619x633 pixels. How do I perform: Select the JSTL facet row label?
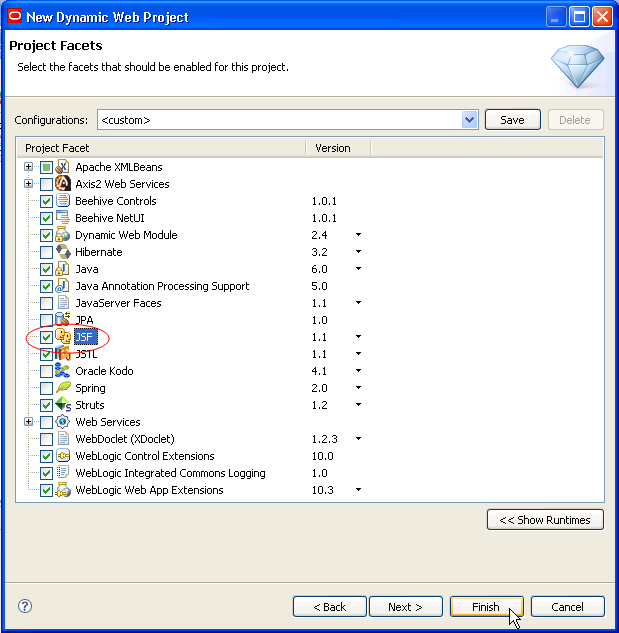(86, 354)
